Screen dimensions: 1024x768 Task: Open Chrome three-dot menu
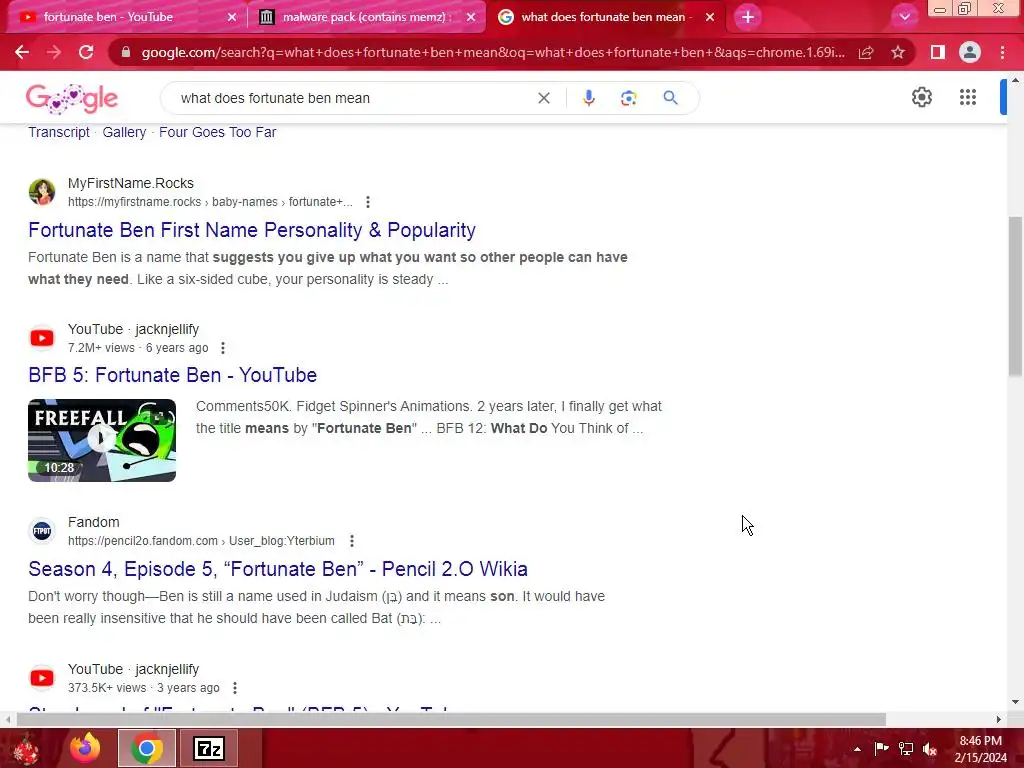coord(1002,52)
